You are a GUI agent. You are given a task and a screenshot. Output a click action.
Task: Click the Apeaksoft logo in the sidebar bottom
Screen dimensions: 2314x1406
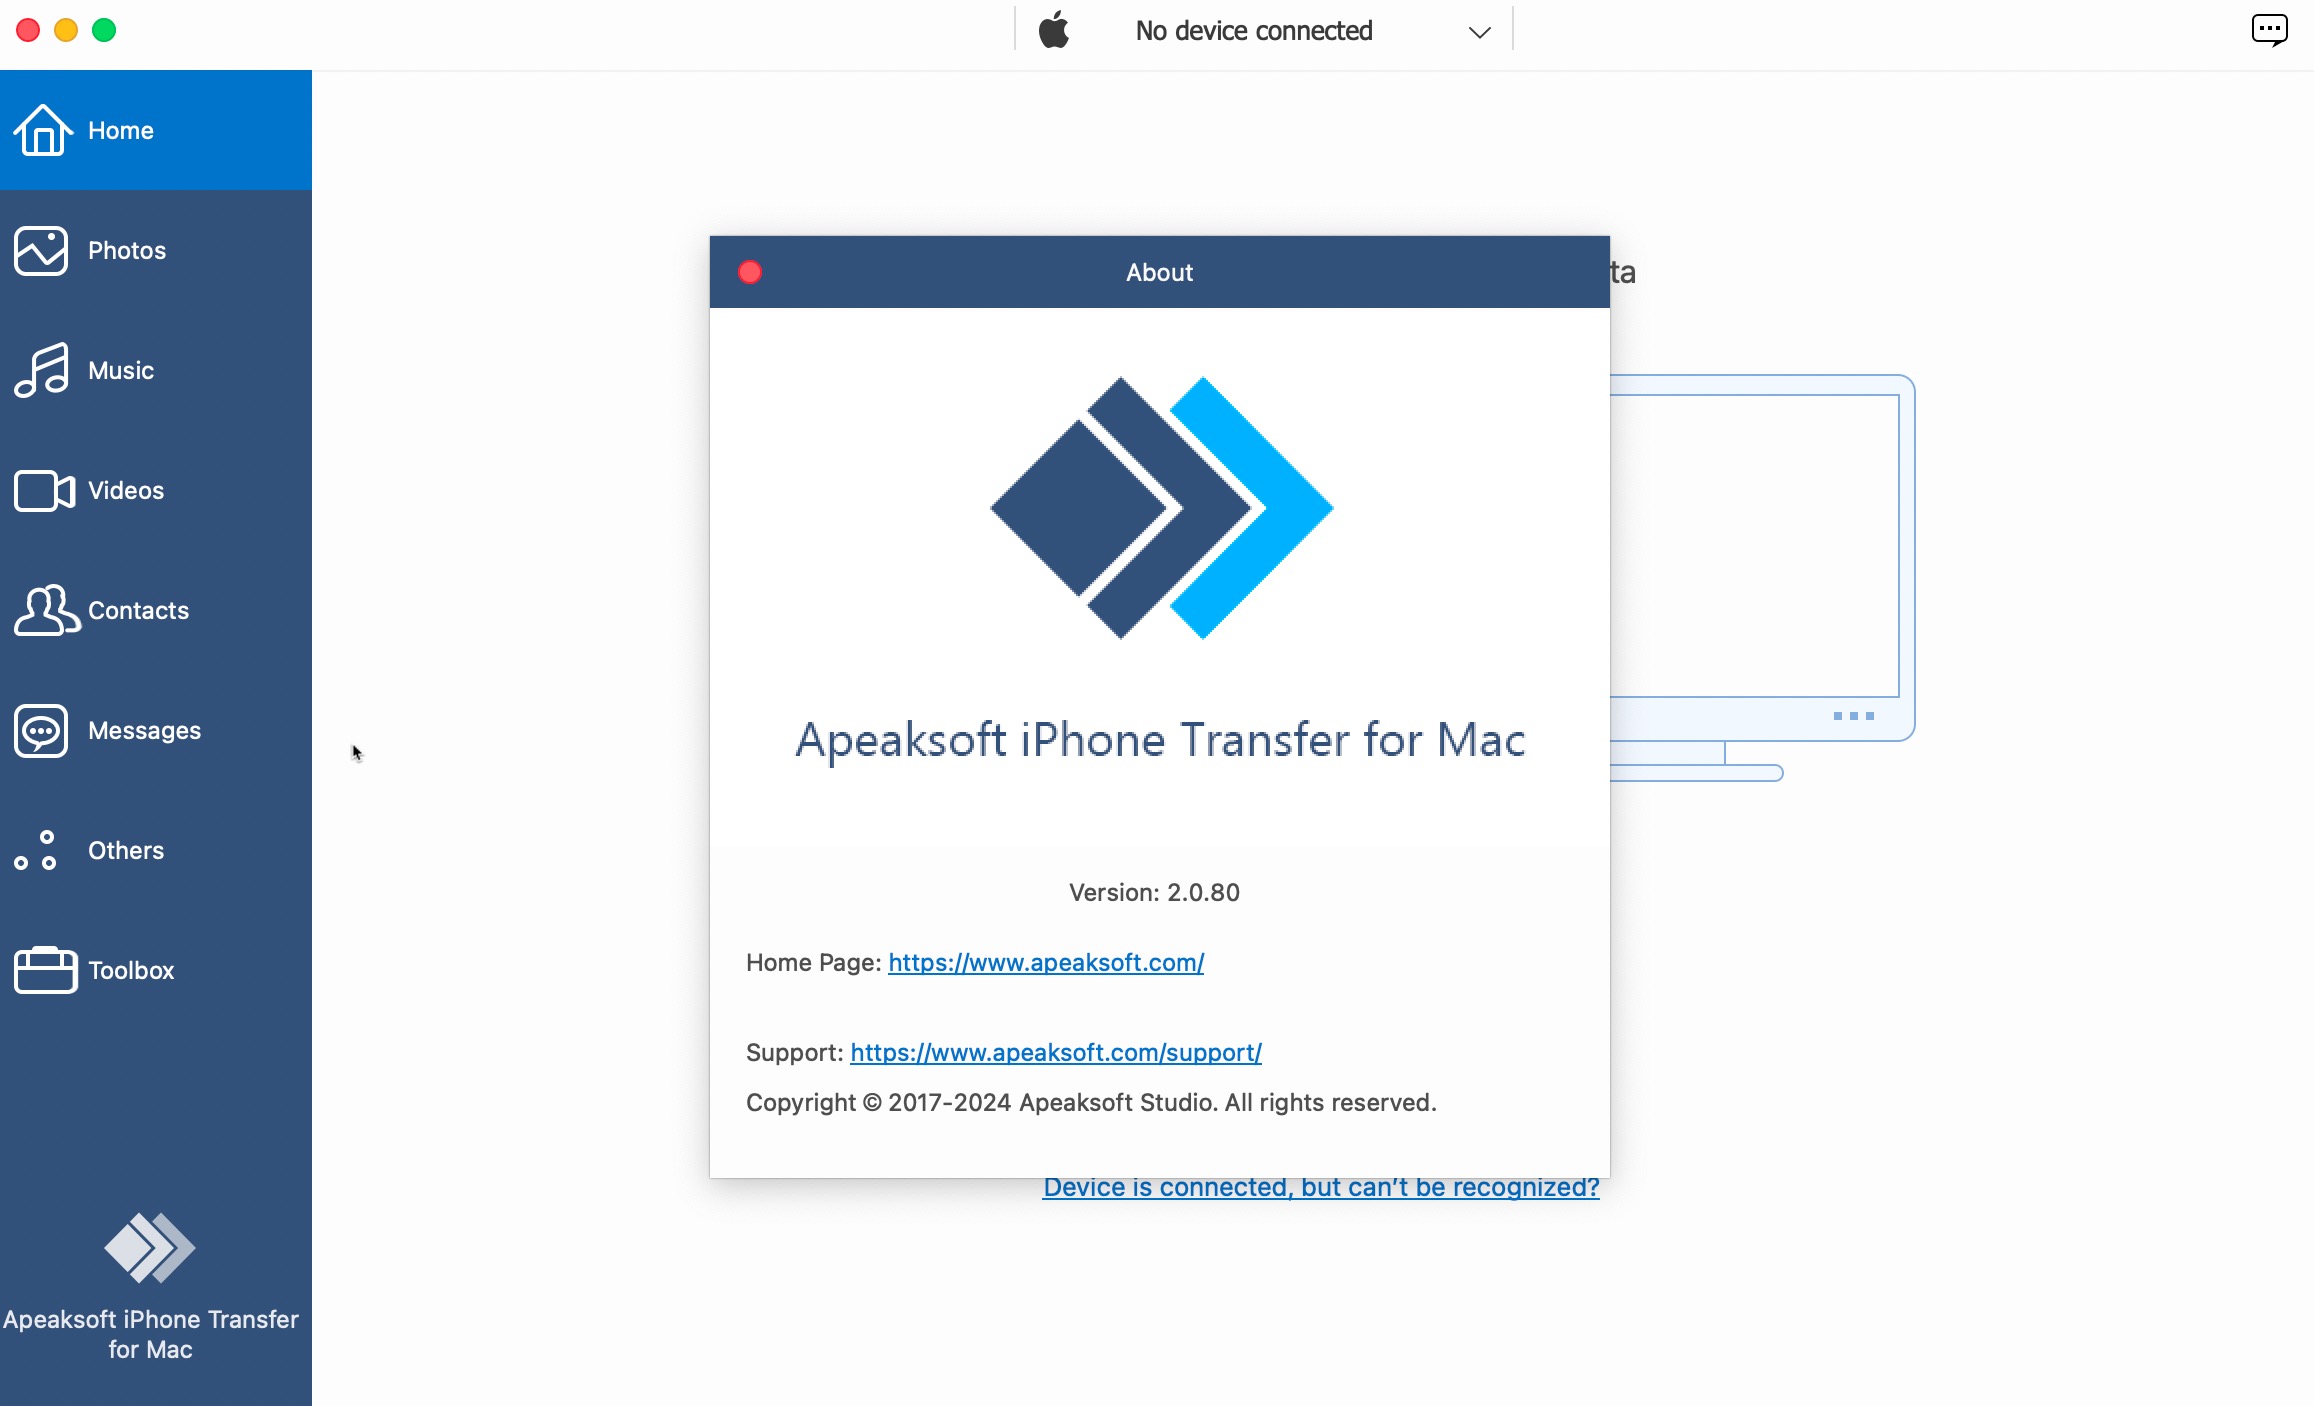click(150, 1247)
